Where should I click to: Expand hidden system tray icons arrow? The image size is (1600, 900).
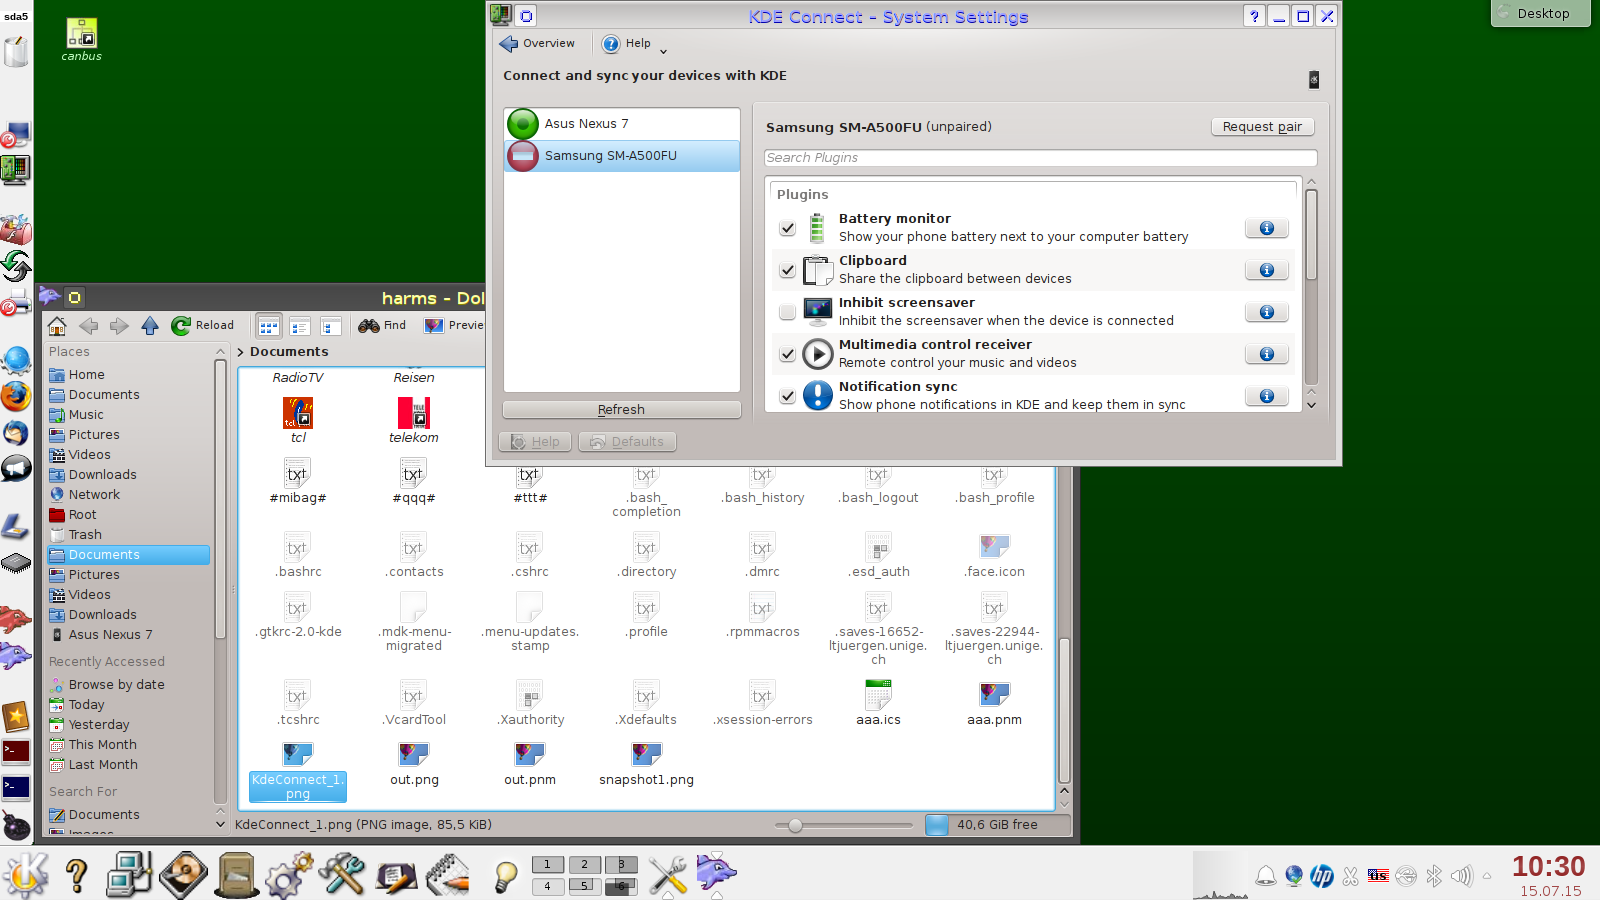pyautogui.click(x=1487, y=876)
